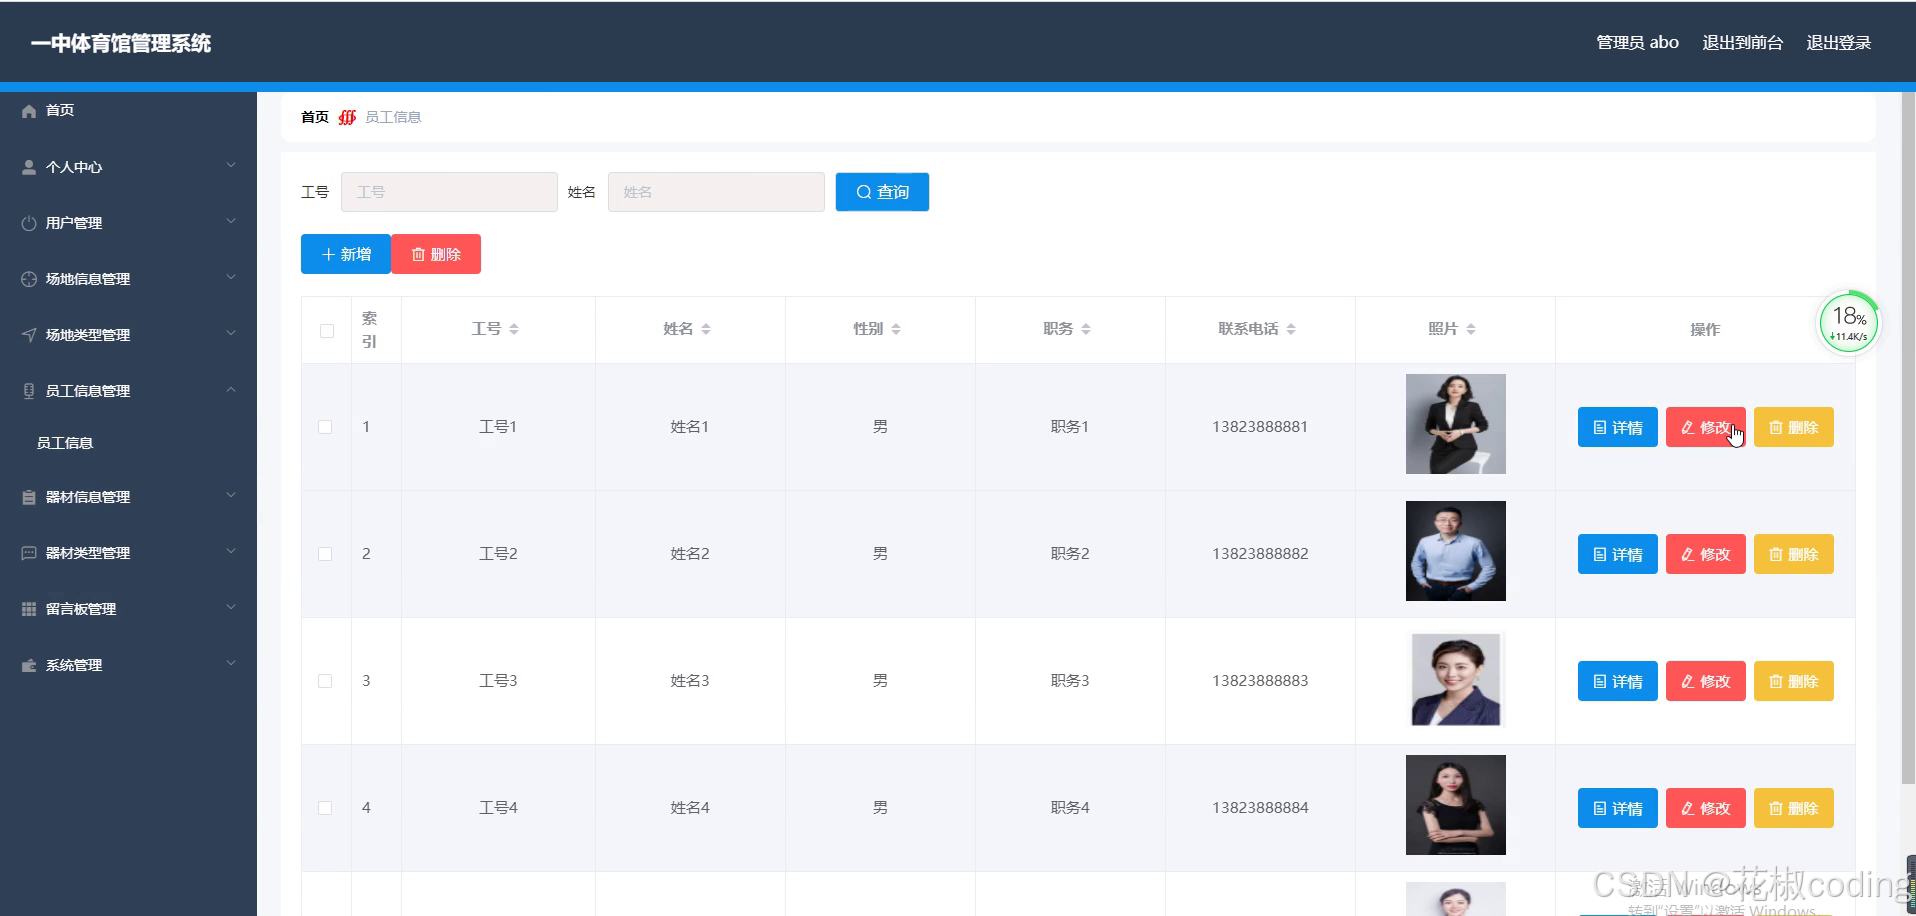
Task: Click the red breadcrumb separator icon
Action: [347, 117]
